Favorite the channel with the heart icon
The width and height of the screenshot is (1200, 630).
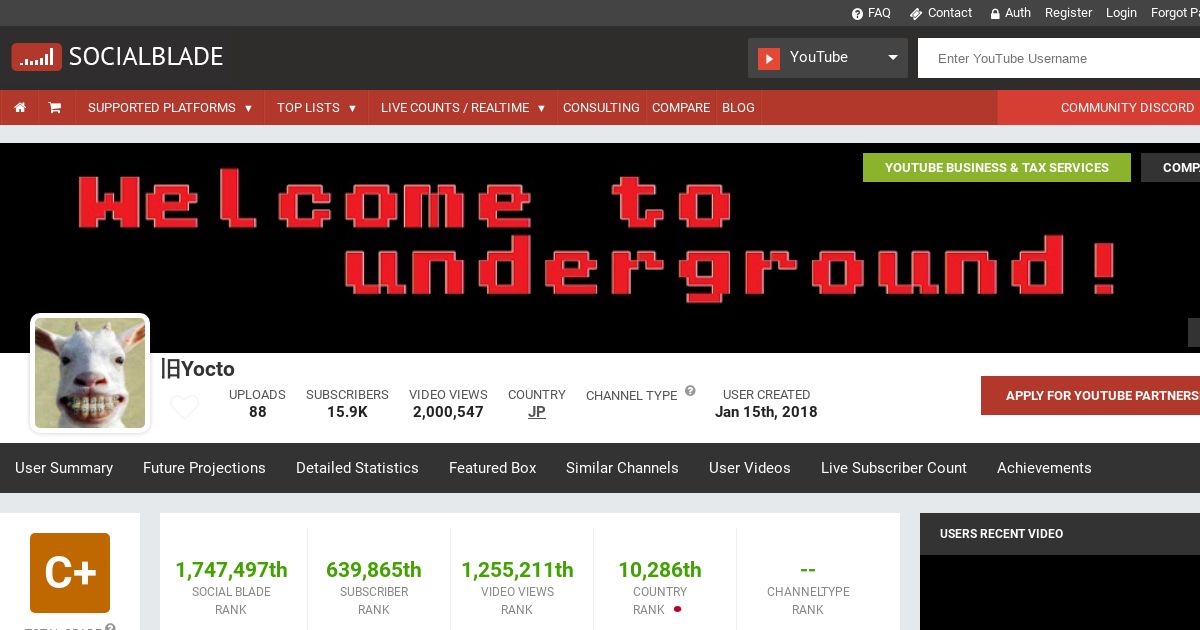click(184, 406)
